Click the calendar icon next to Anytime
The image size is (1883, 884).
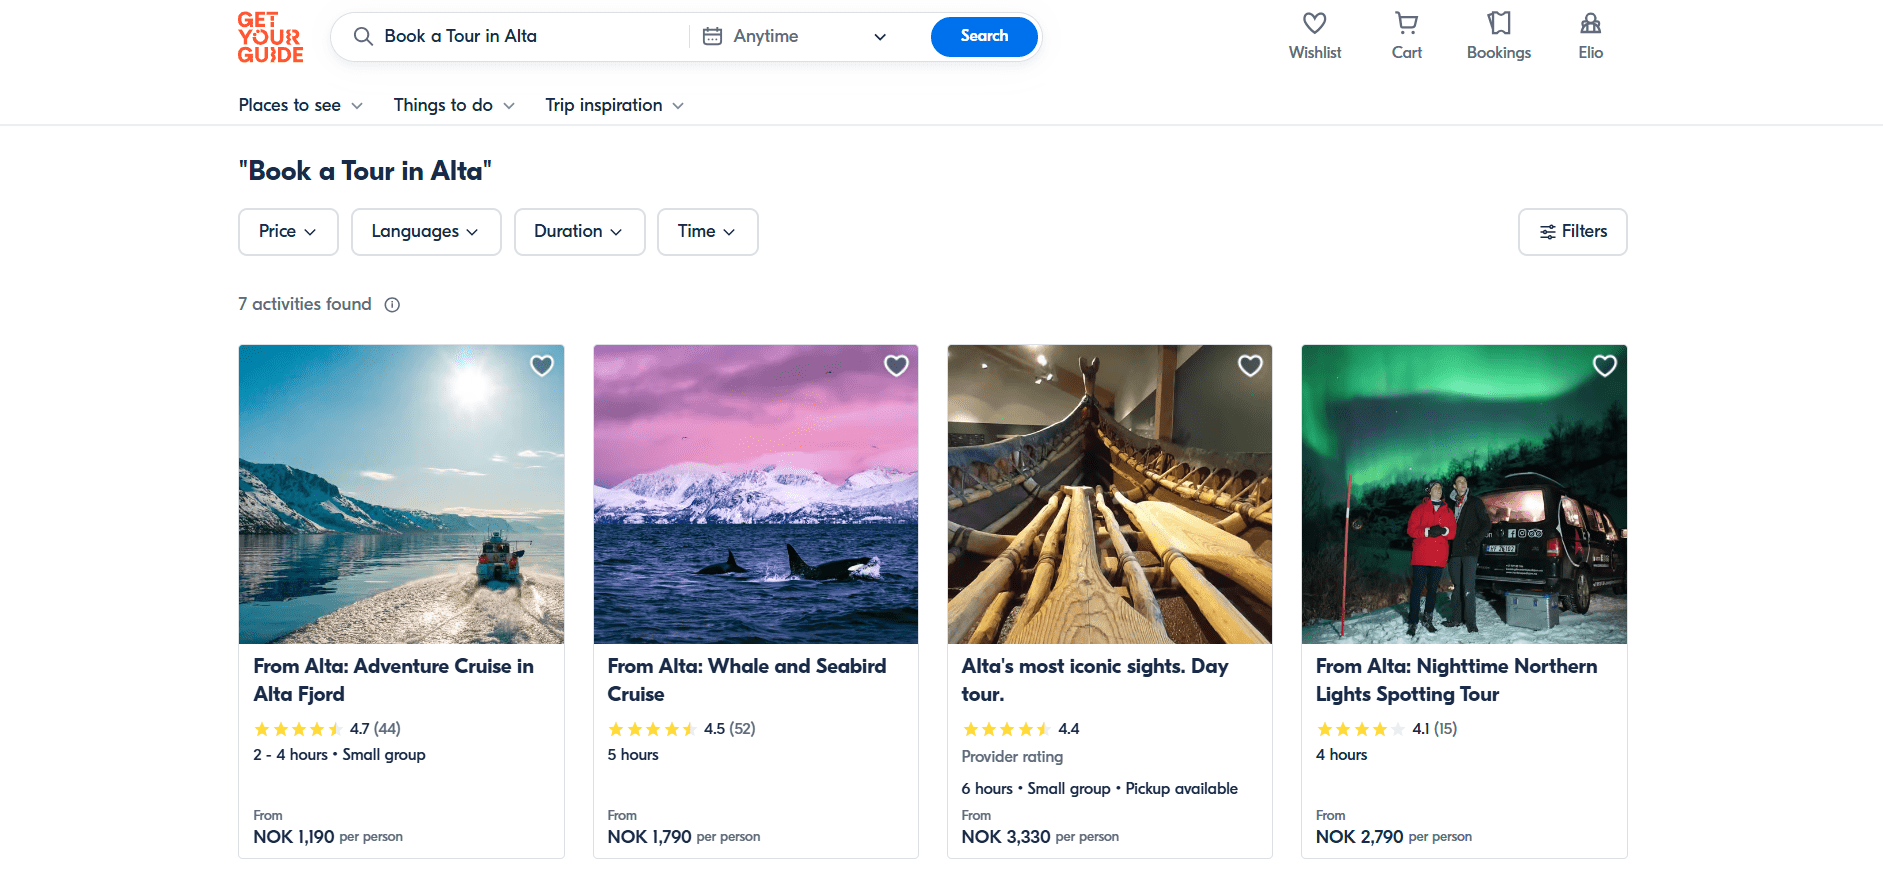point(712,37)
